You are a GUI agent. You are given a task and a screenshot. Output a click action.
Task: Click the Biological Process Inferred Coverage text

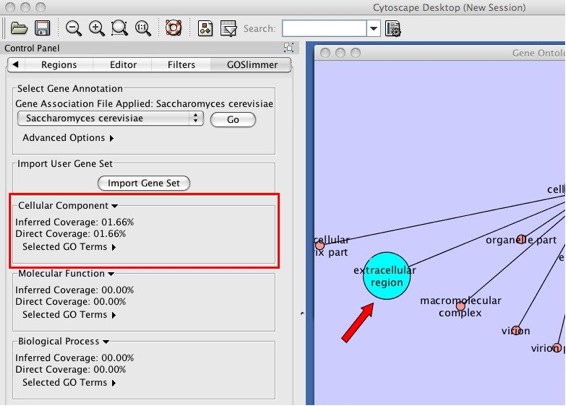74,358
